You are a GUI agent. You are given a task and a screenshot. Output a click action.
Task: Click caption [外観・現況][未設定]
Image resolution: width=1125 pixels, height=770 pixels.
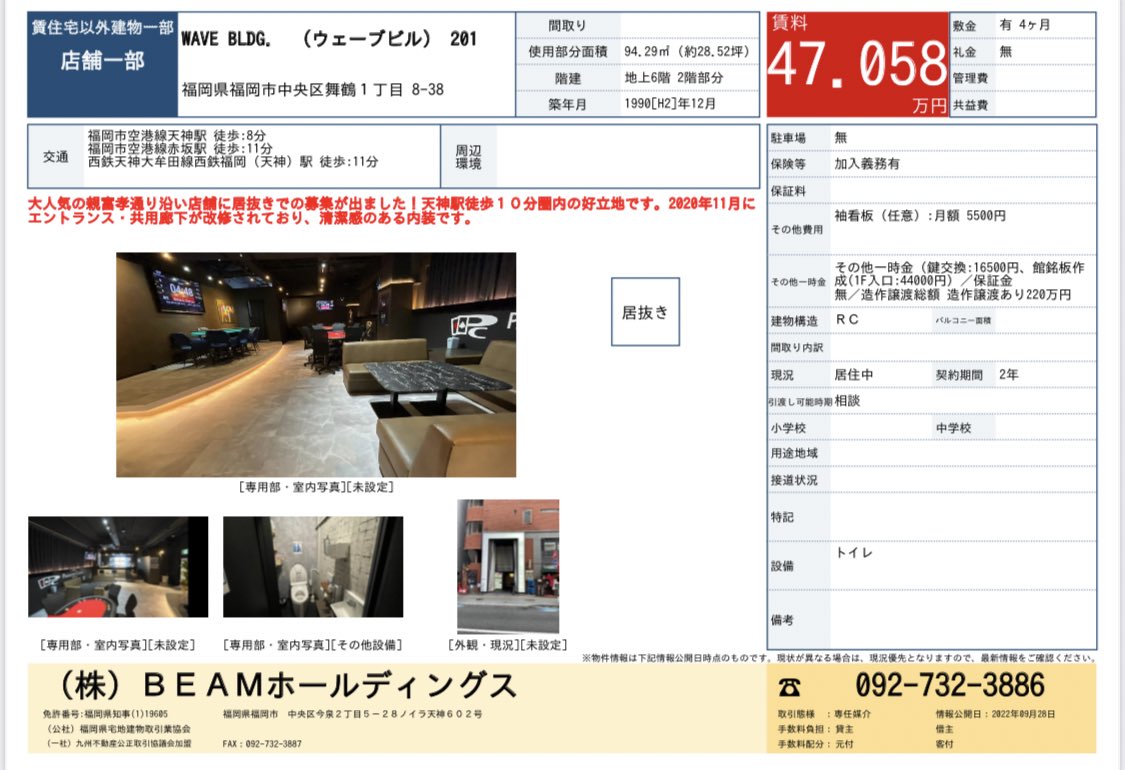click(507, 645)
